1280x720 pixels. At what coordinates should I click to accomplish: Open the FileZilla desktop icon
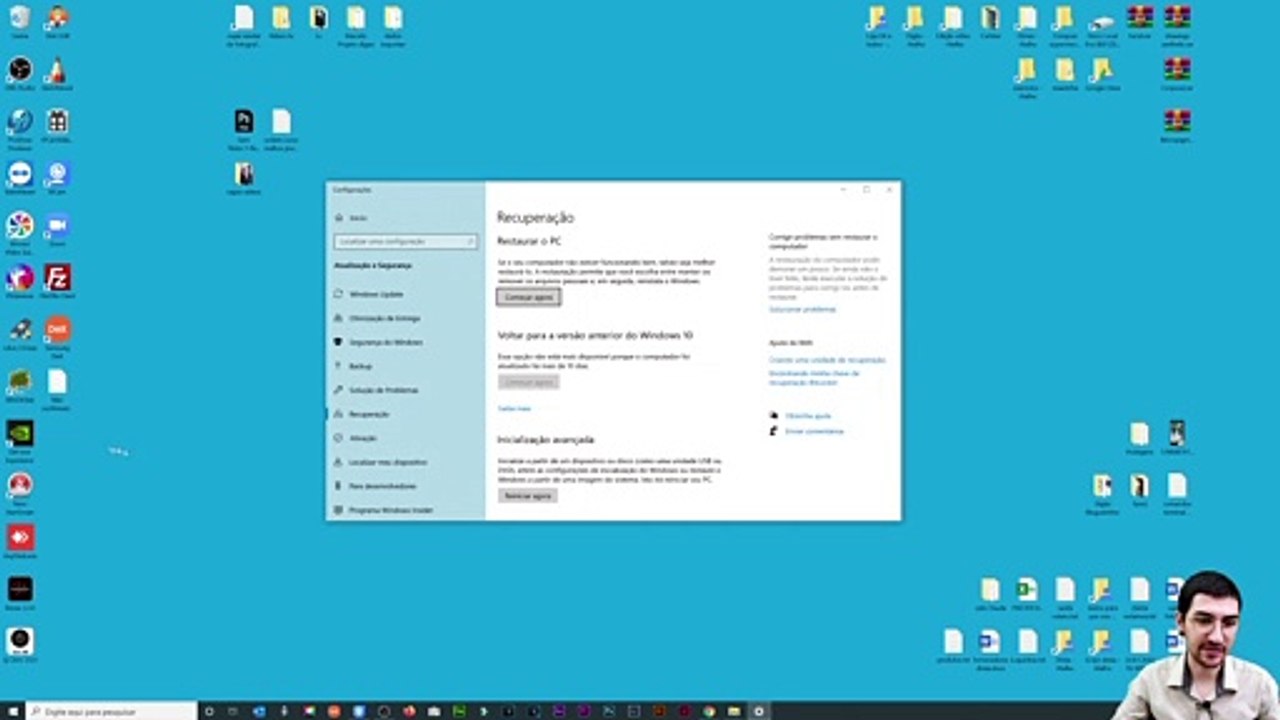[57, 278]
